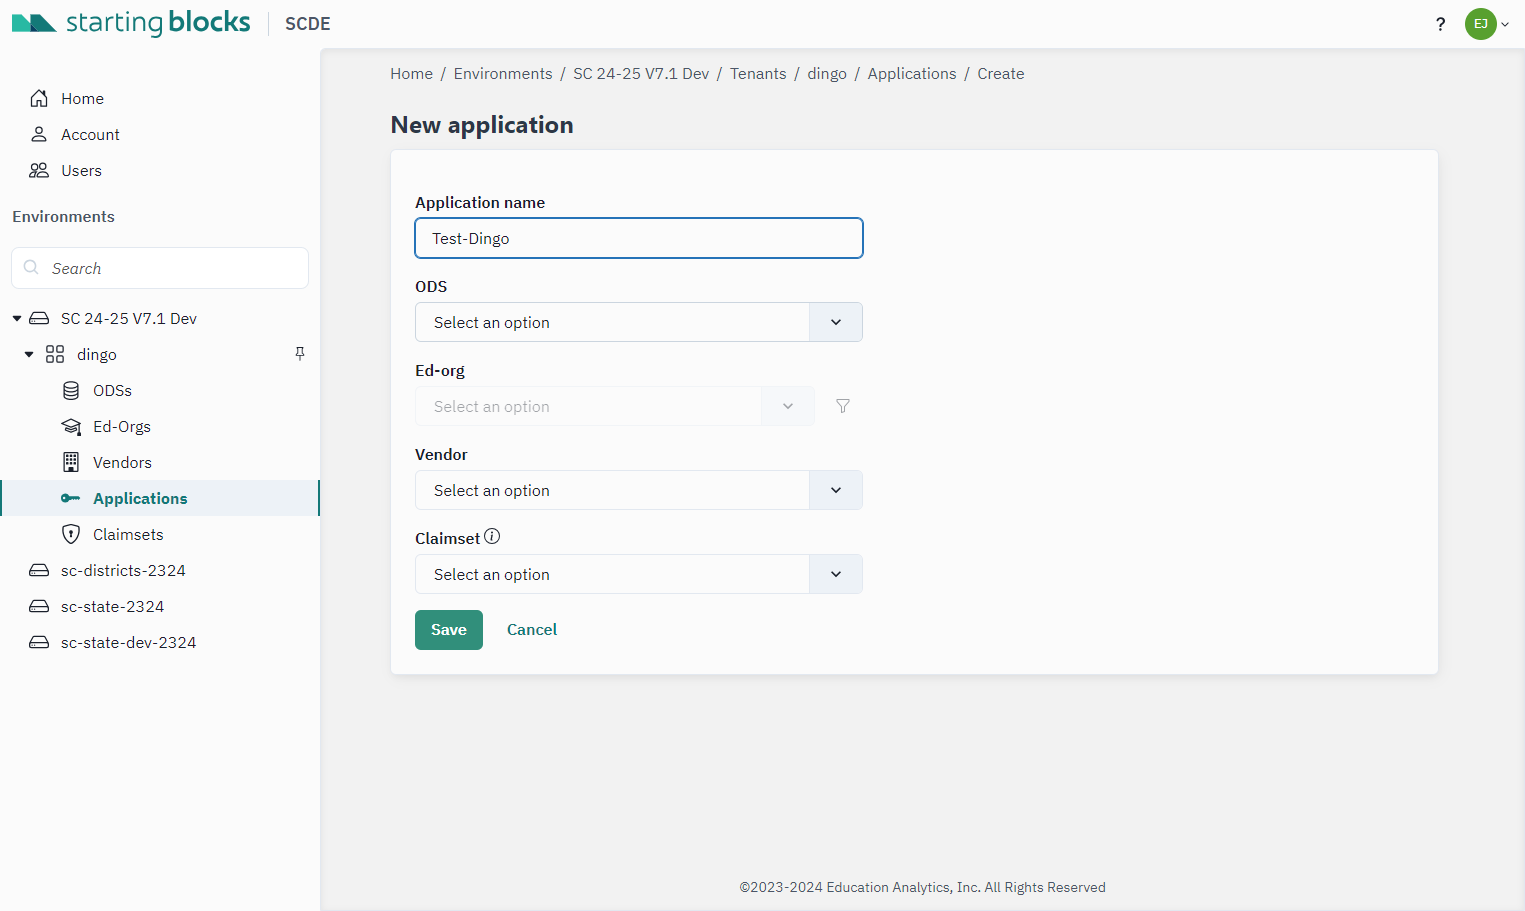This screenshot has height=911, width=1525.
Task: Click the Ed-org filter funnel icon
Action: pyautogui.click(x=843, y=406)
